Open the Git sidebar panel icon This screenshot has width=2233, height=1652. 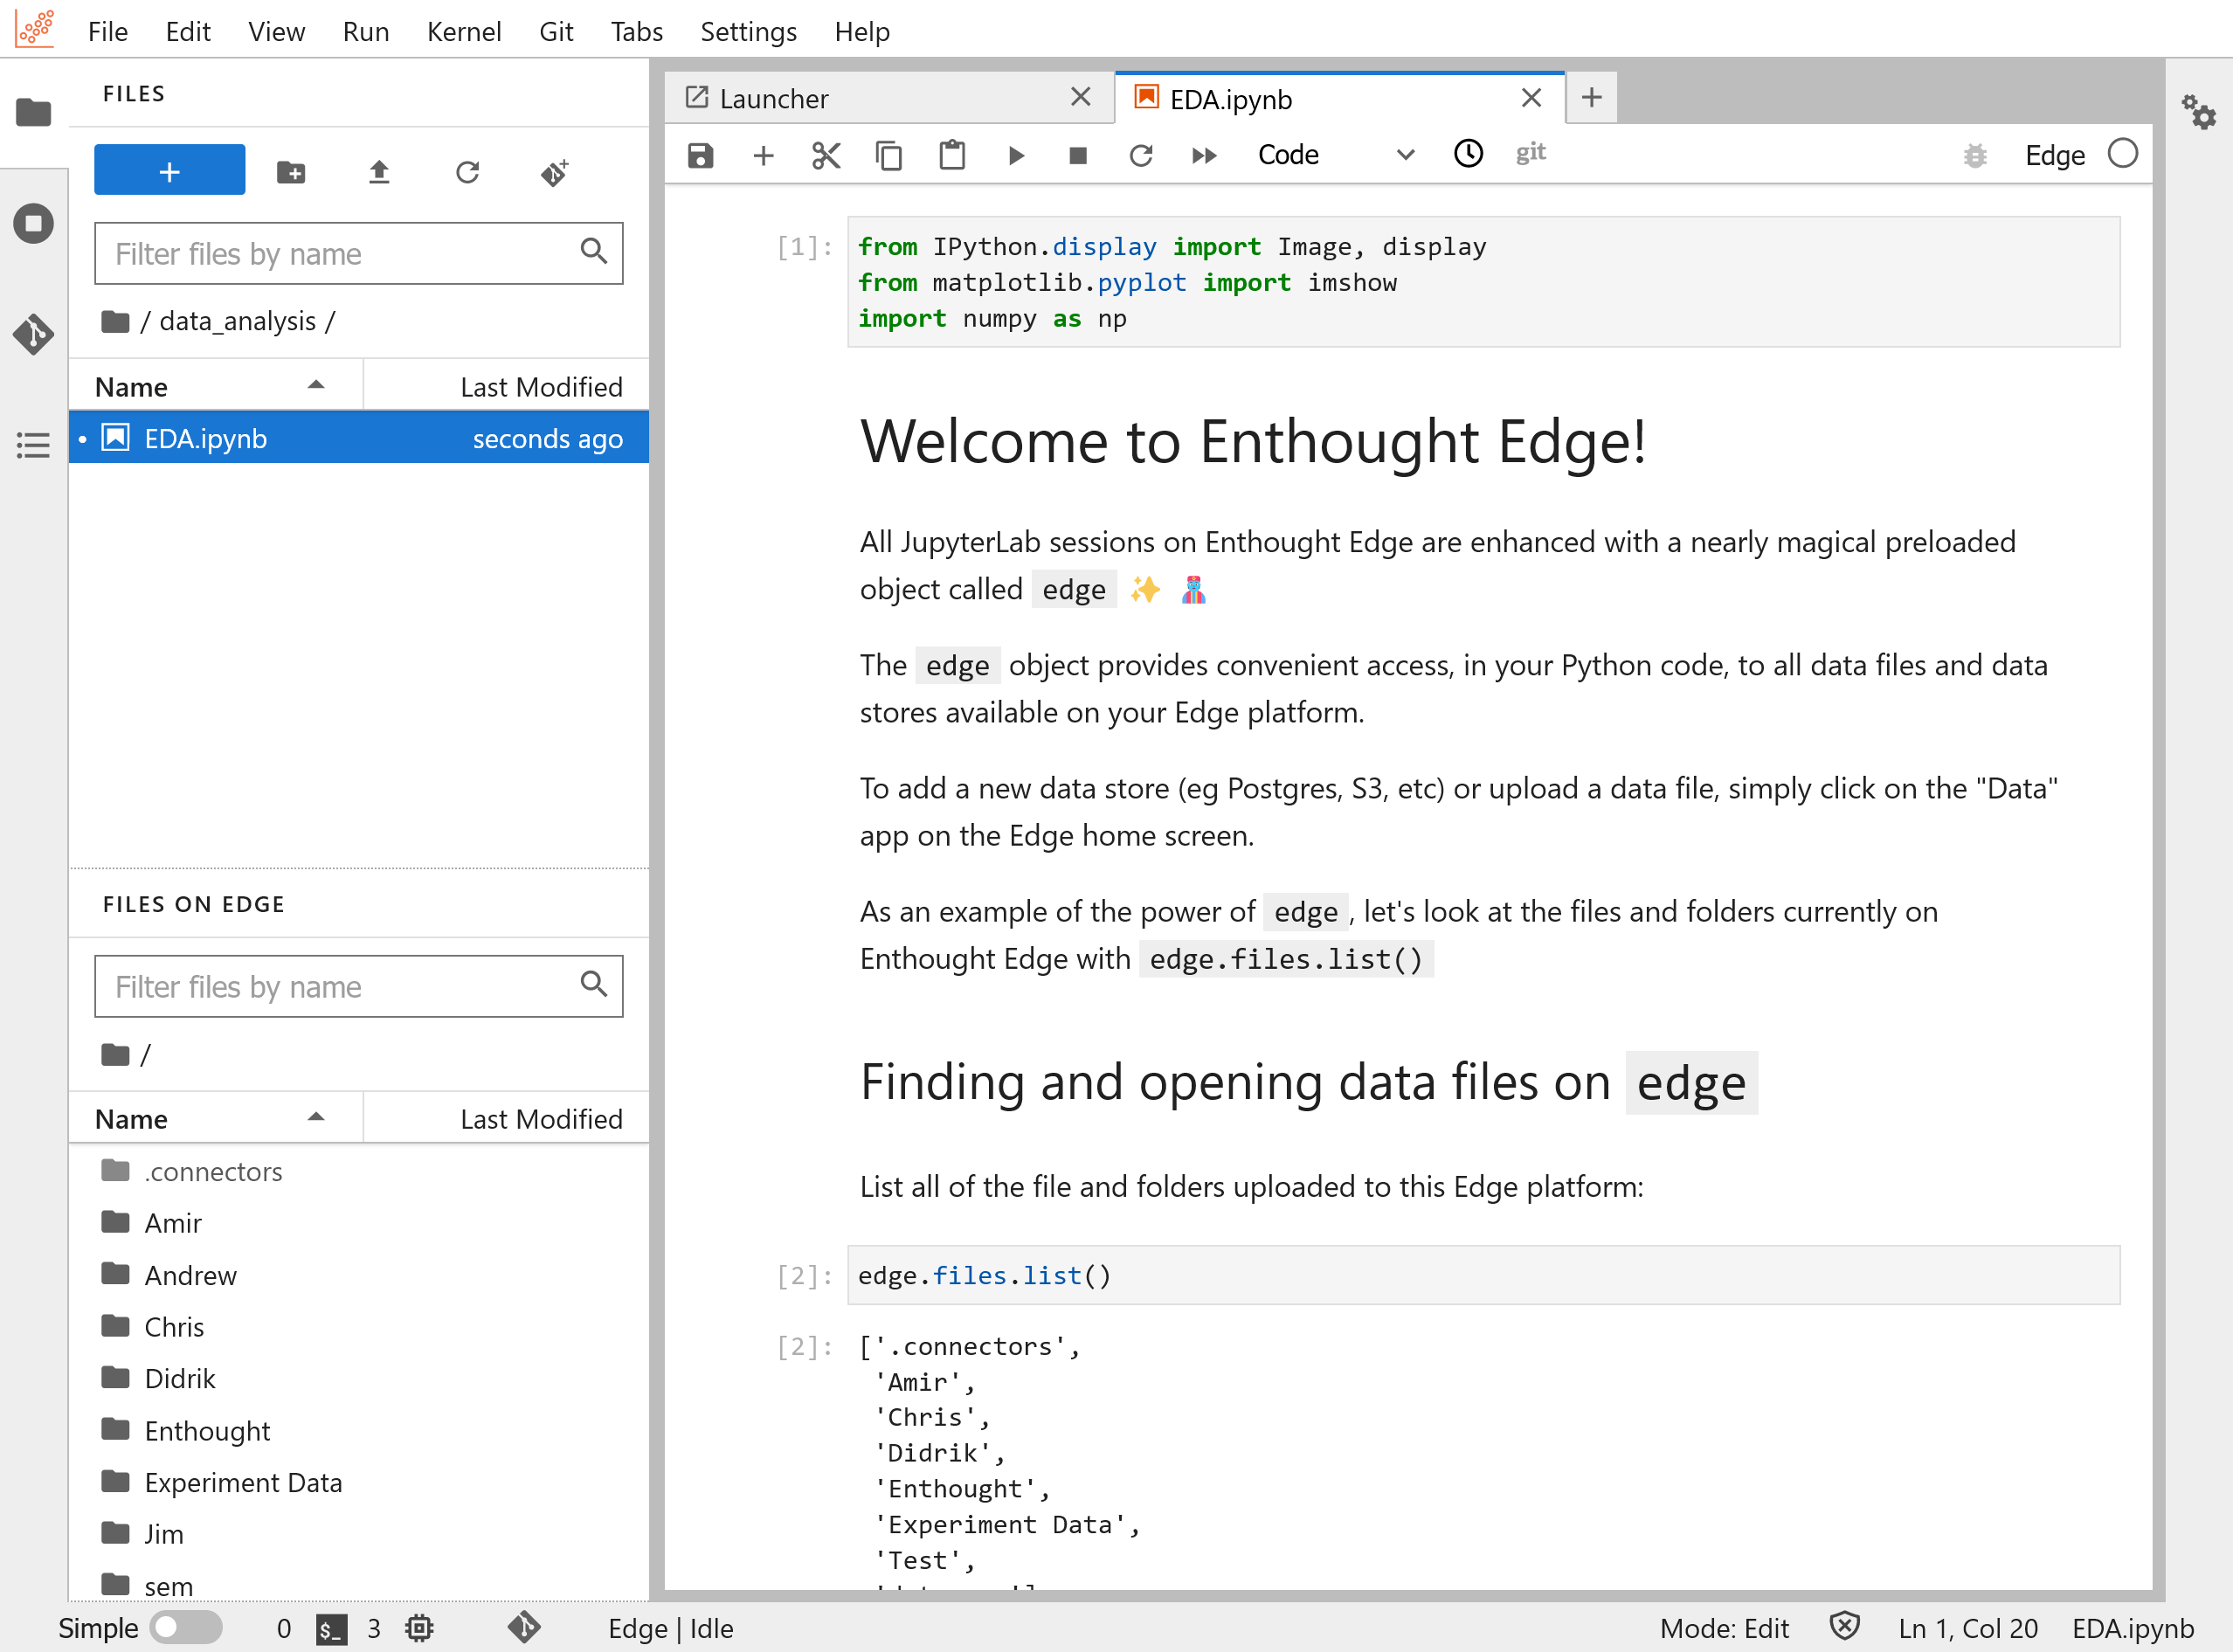(33, 334)
